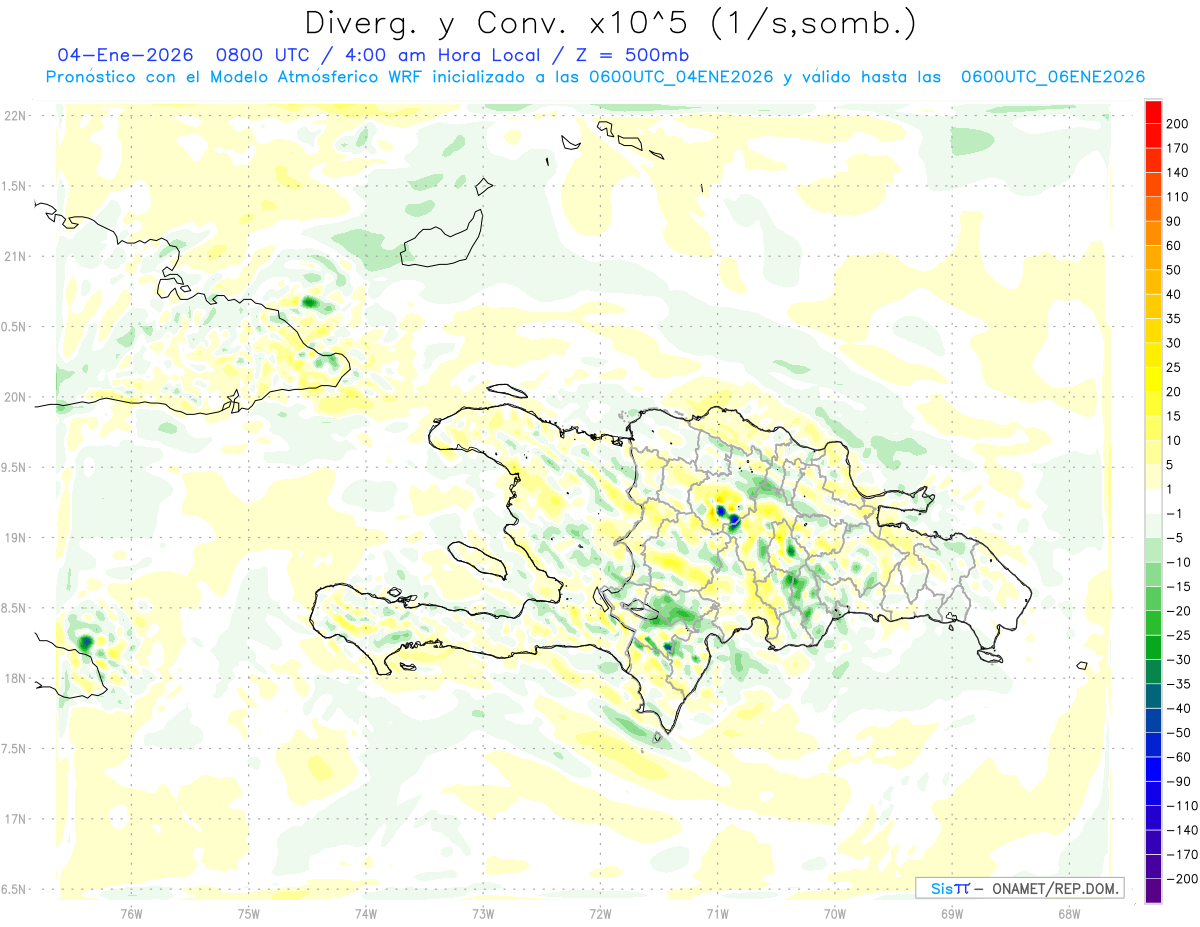Click the '-200' value at the colorbar bottom
The height and width of the screenshot is (927, 1200).
tap(1180, 879)
